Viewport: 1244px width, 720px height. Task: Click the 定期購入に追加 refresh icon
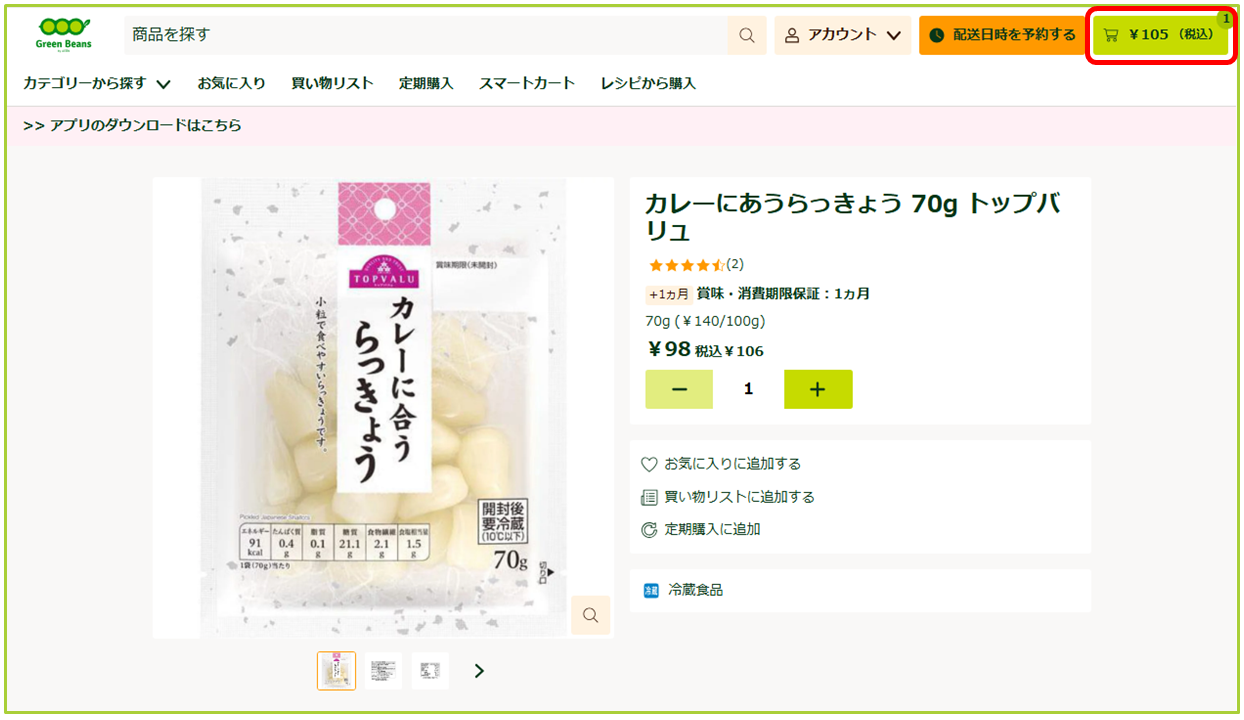[649, 529]
